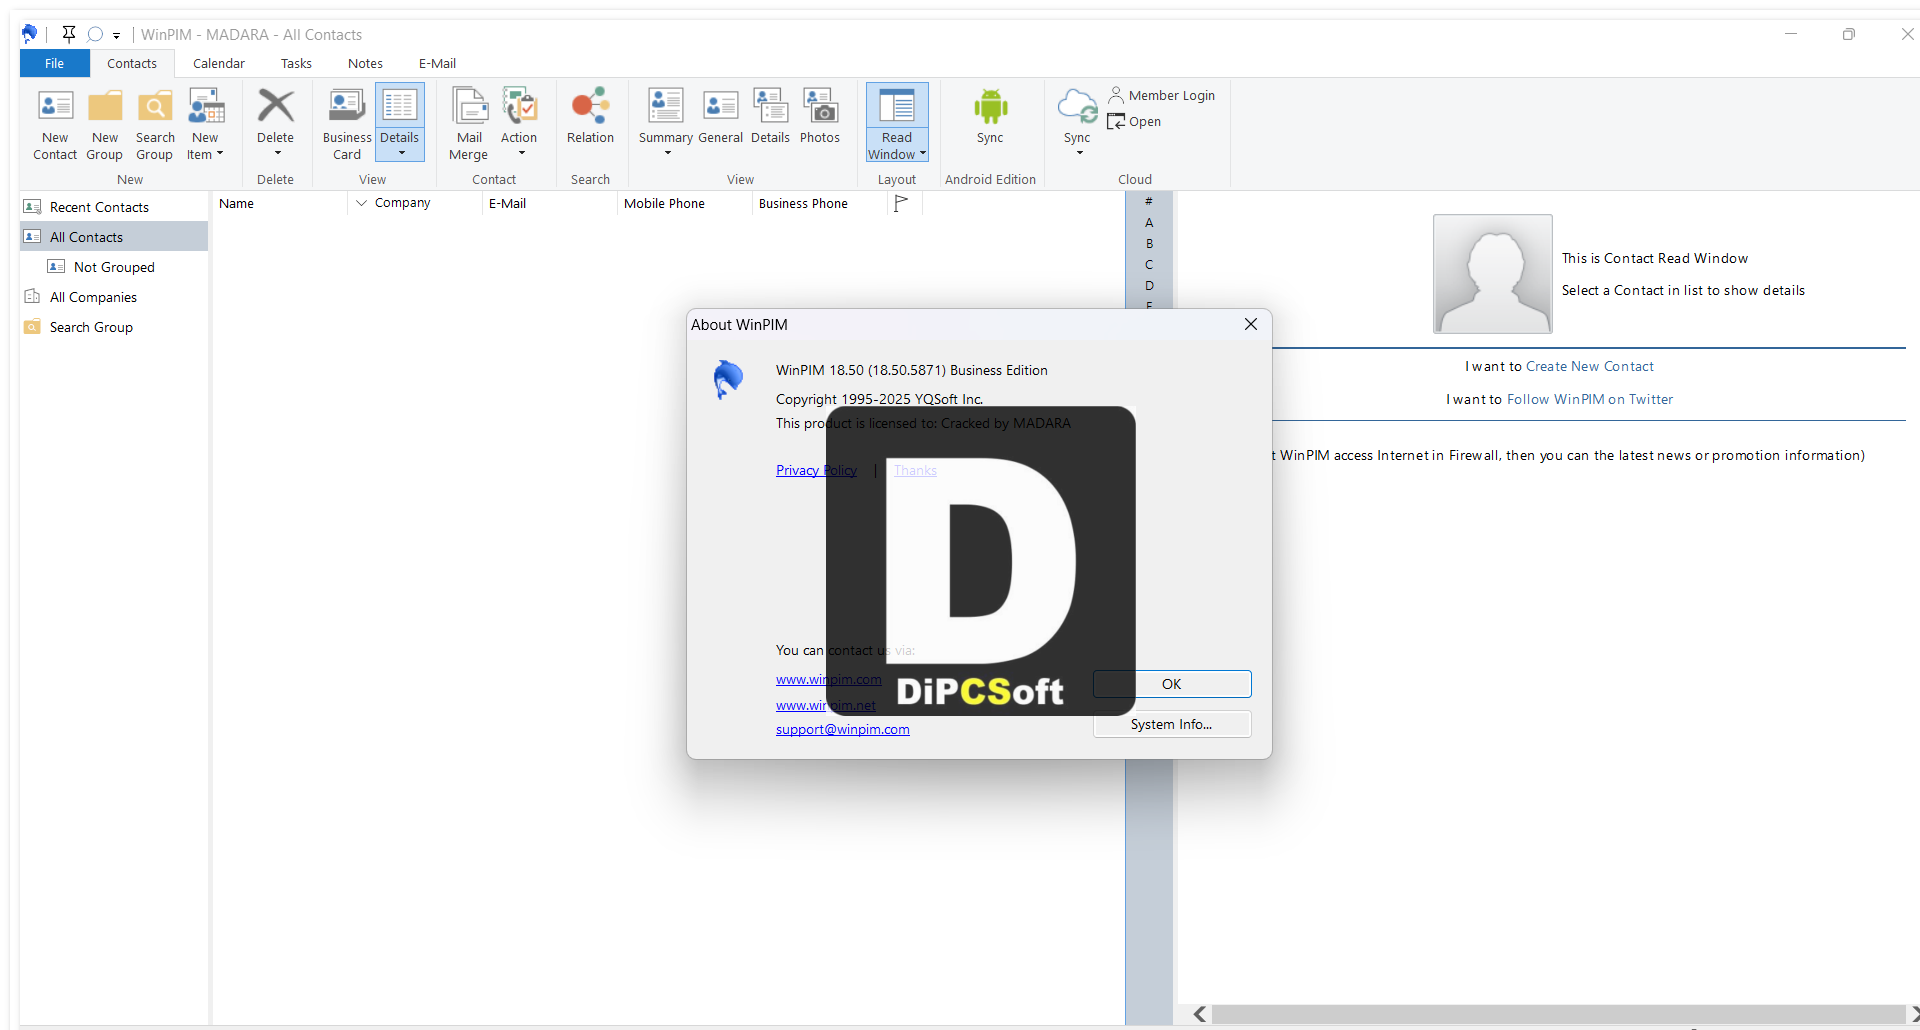Screen dimensions: 1920x1030
Task: Click the read pane horizontal scrollbar track
Action: point(1558,1014)
